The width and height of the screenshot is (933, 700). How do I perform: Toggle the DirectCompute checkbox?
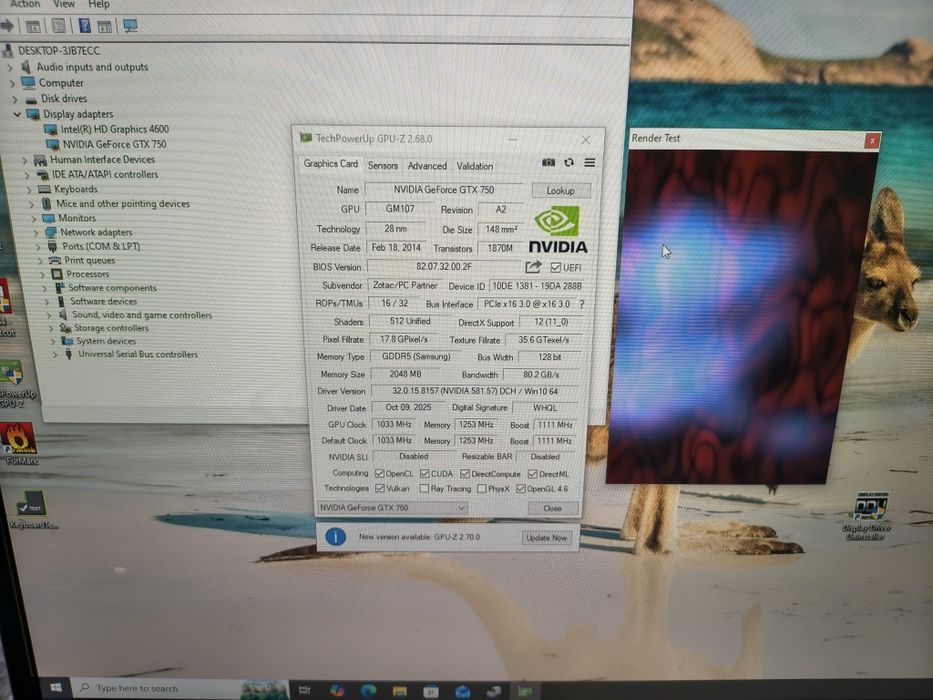pyautogui.click(x=465, y=474)
